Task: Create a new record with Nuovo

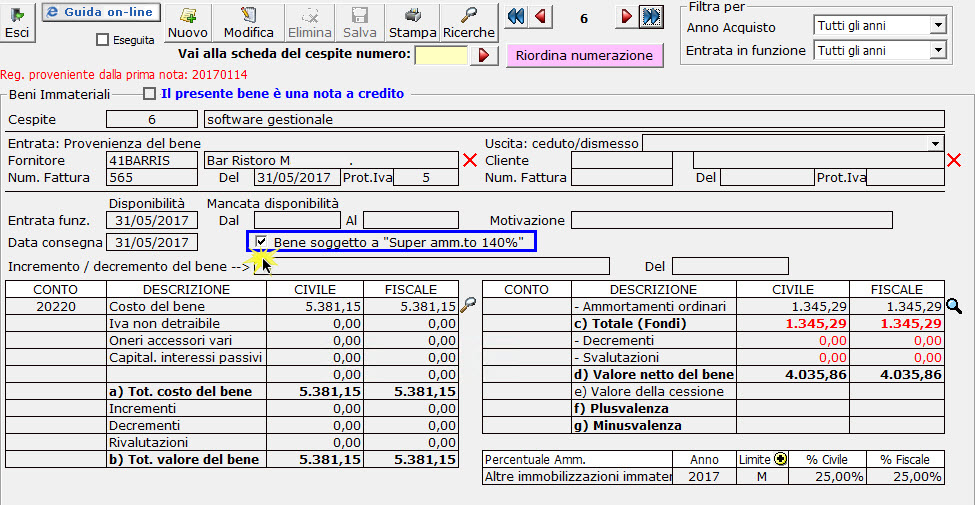Action: pos(188,22)
